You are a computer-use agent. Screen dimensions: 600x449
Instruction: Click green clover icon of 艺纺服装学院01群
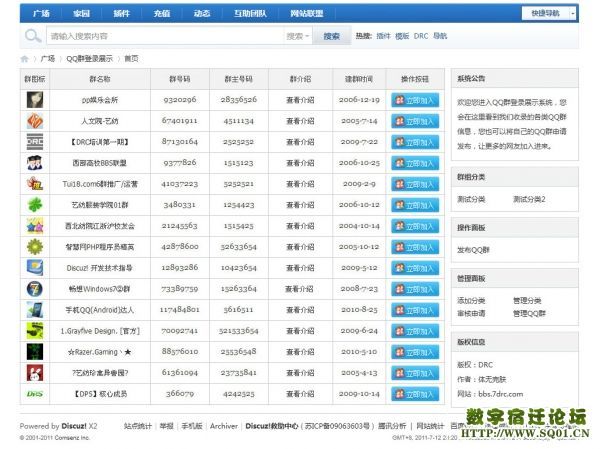[35, 205]
